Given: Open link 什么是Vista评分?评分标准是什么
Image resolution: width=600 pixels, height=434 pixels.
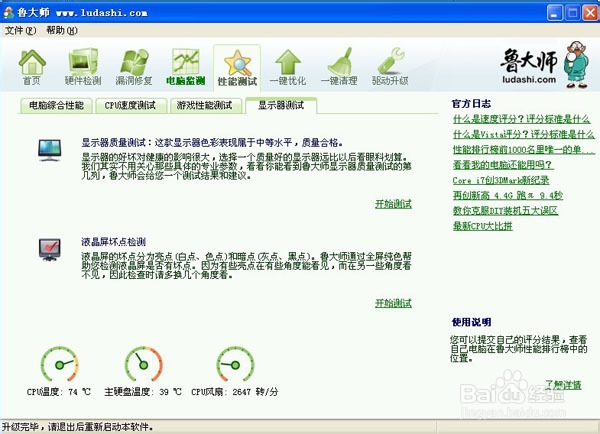Looking at the screenshot, I should click(x=523, y=134).
